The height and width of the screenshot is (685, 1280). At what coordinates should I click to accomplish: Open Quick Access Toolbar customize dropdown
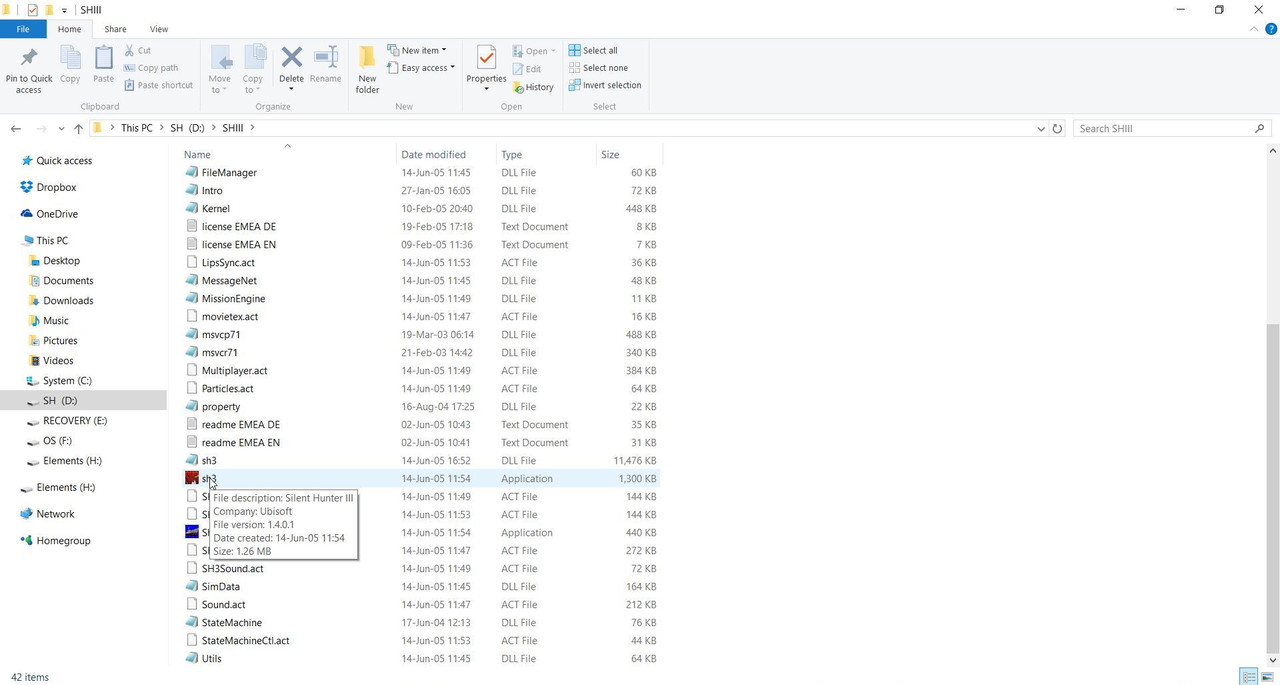point(65,10)
